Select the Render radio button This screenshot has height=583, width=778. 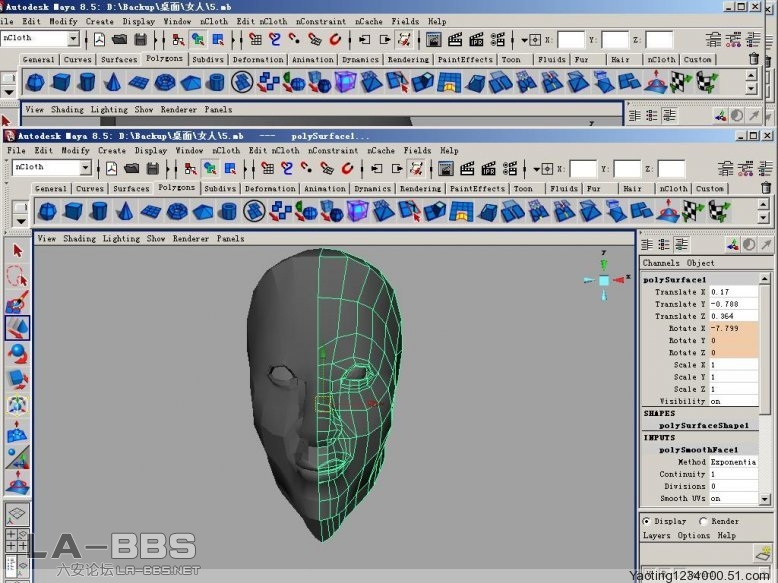tap(703, 521)
